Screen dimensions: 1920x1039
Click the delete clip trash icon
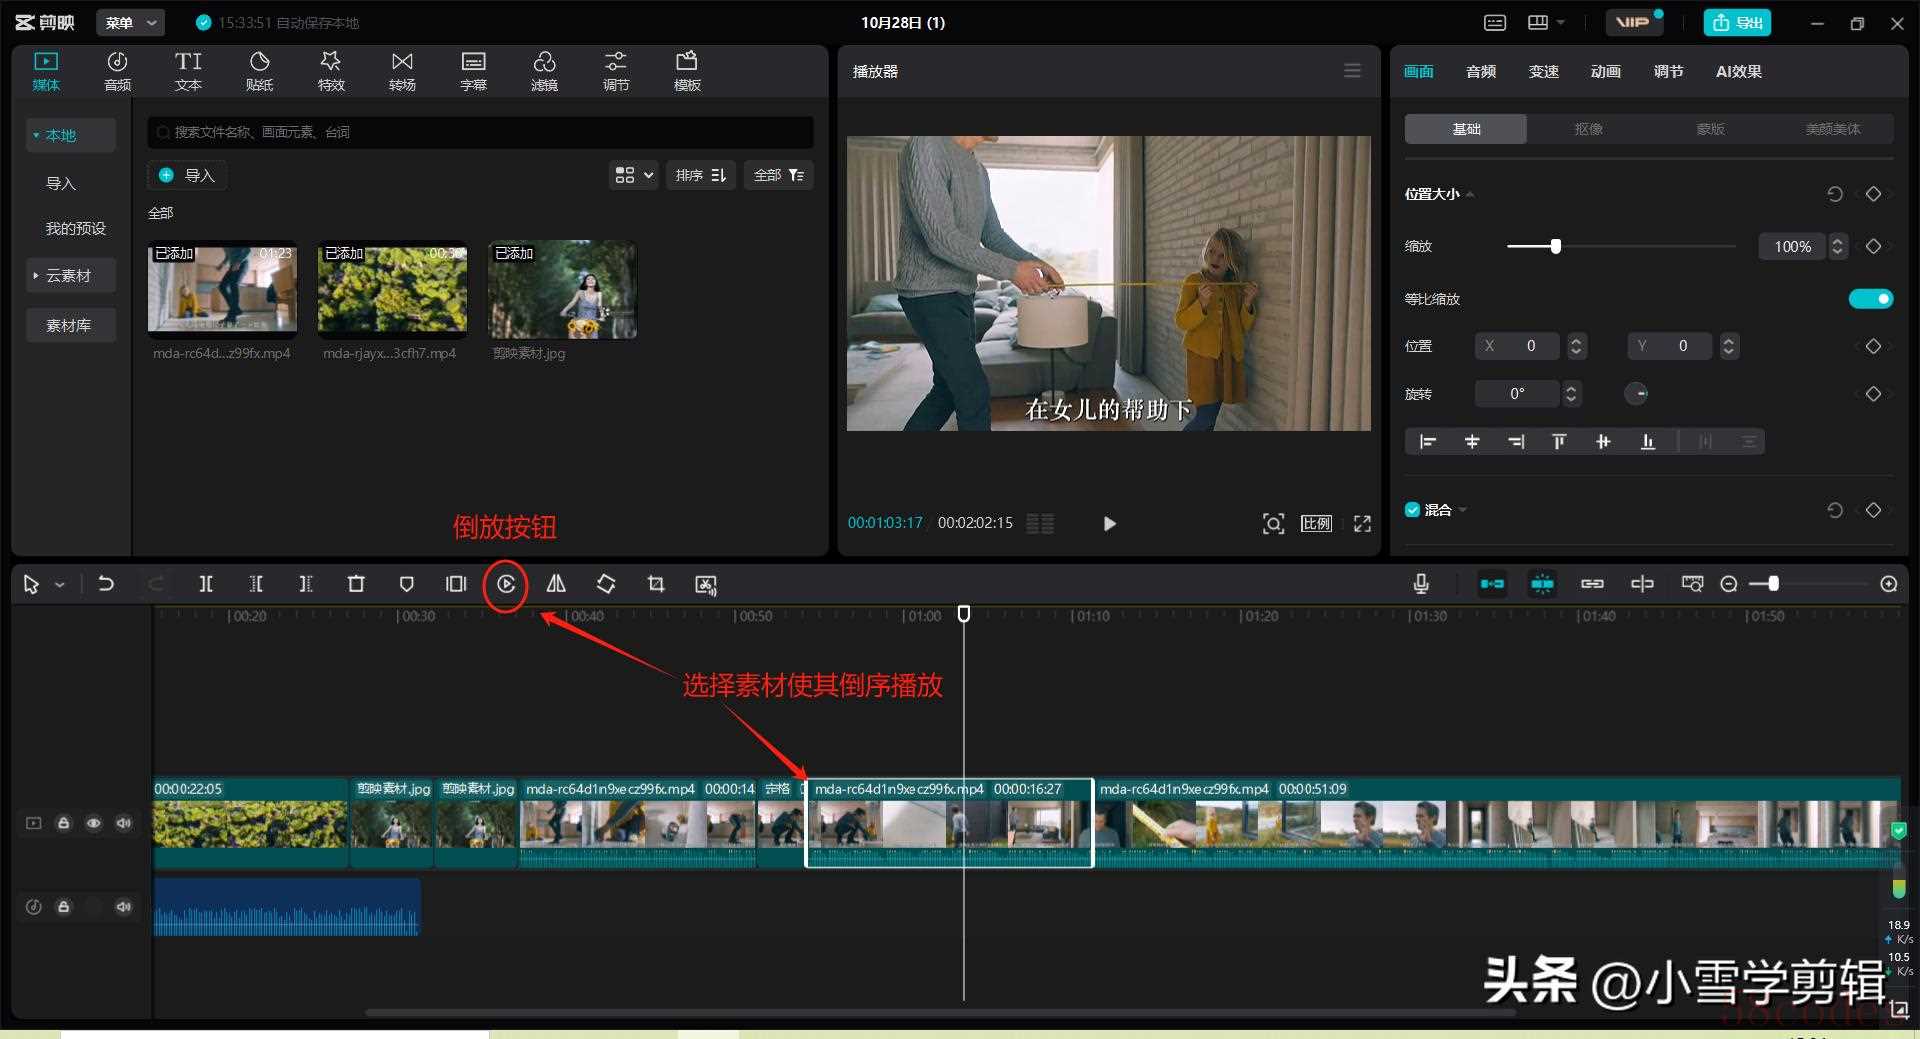coord(356,584)
